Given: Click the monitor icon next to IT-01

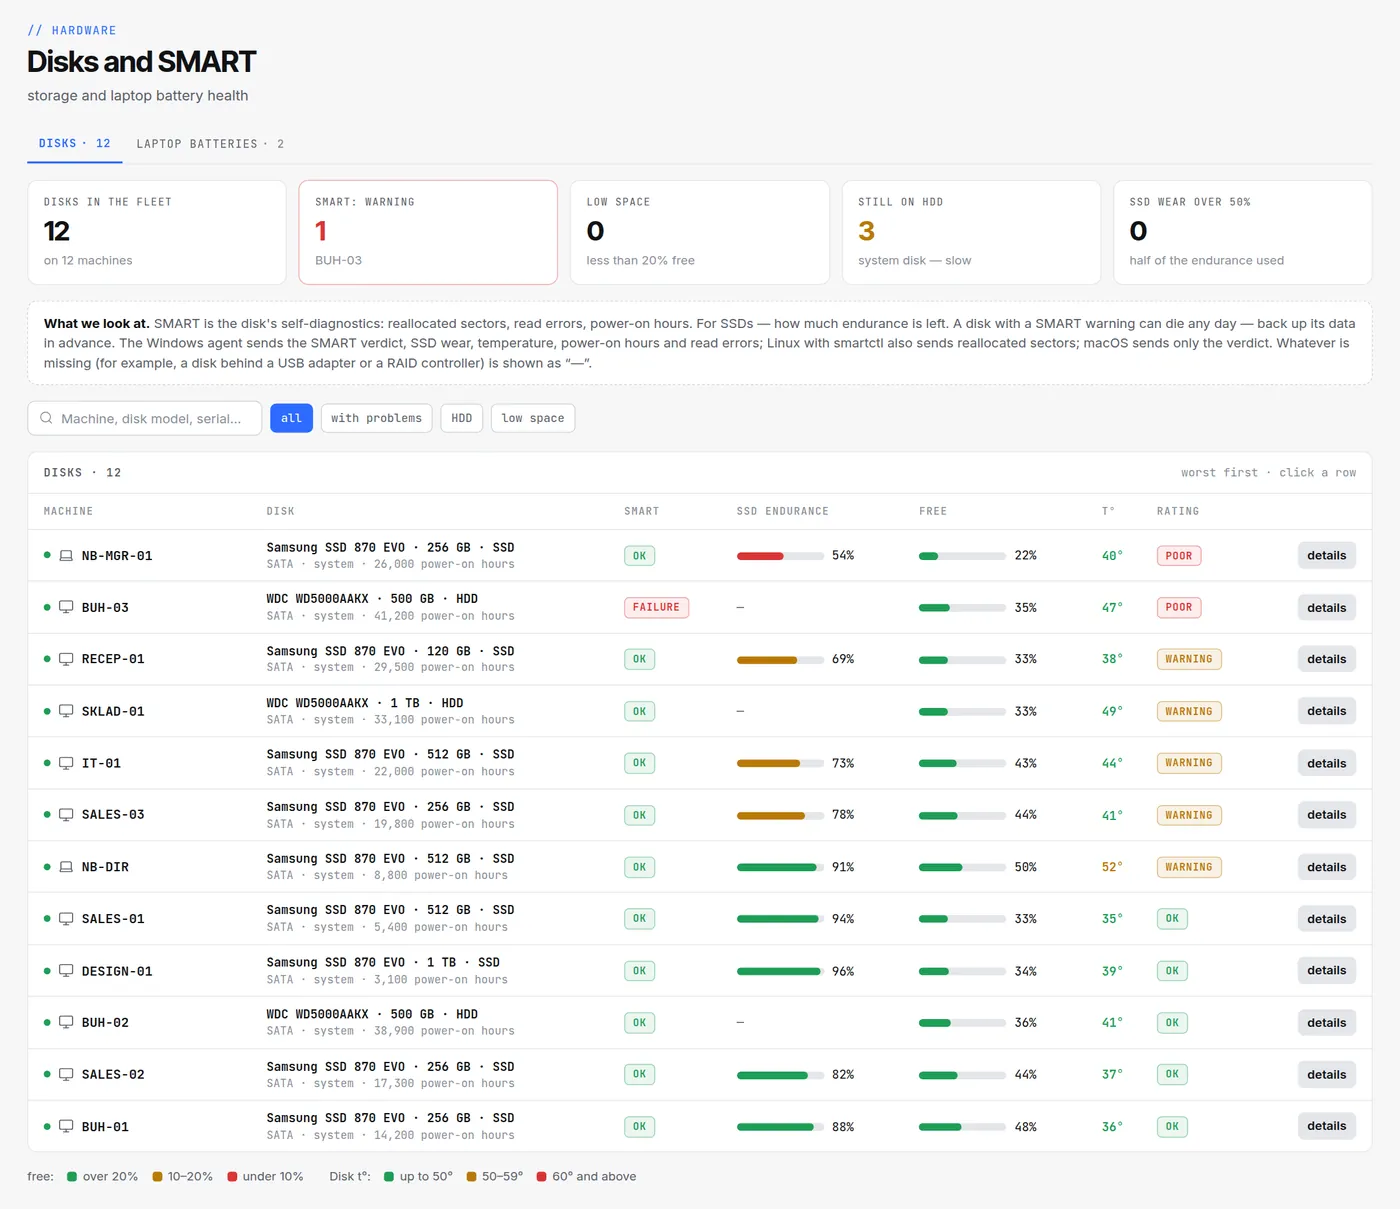Looking at the screenshot, I should tap(66, 763).
